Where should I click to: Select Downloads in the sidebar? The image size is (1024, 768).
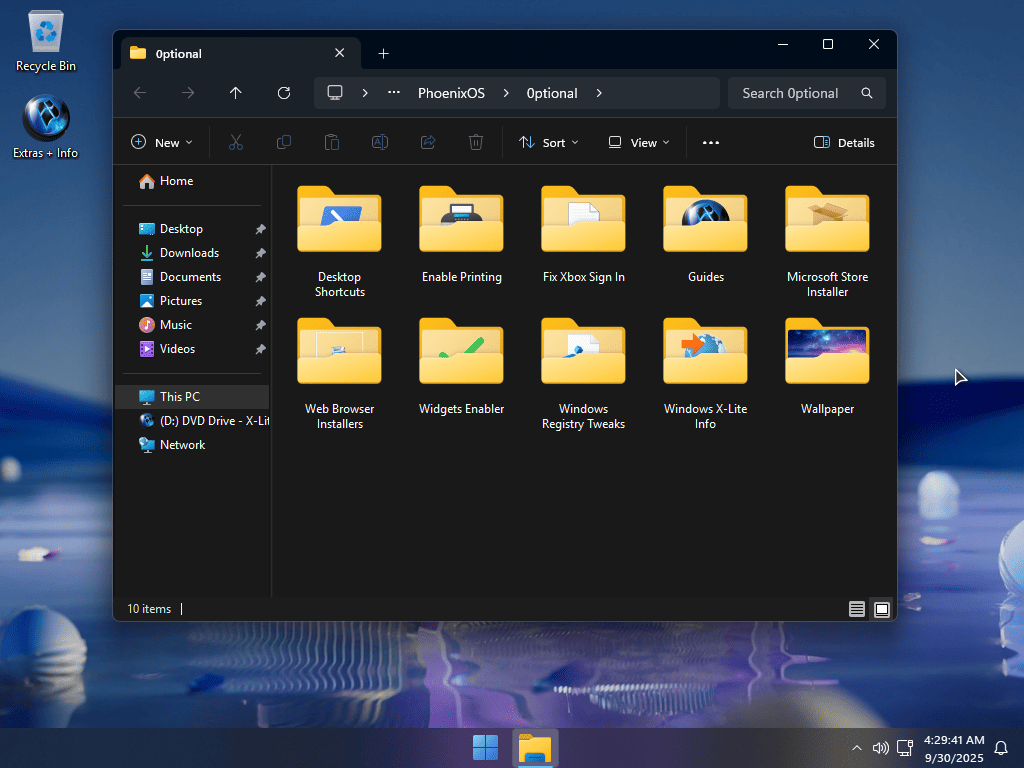click(x=189, y=253)
